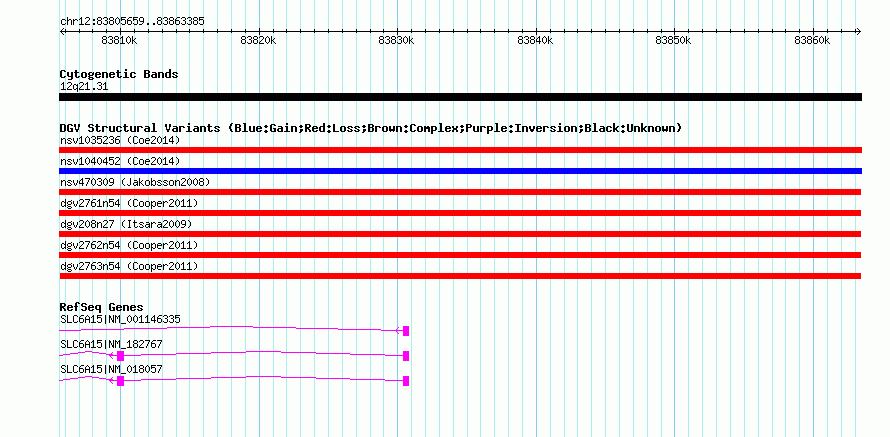
Task: Select the red dgv208n27 variant bar
Action: click(x=460, y=234)
